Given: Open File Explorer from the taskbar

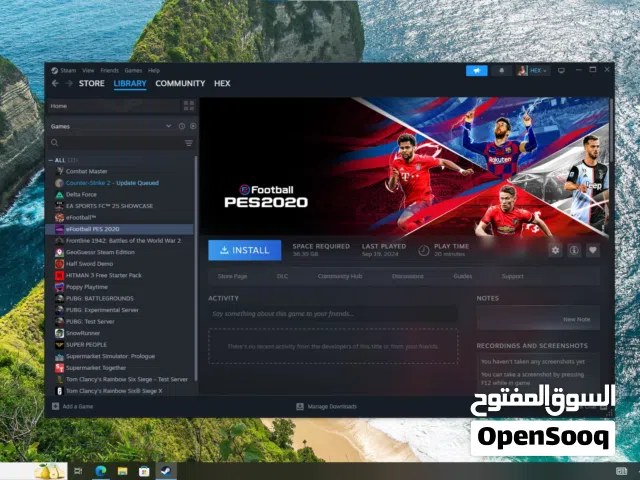Looking at the screenshot, I should pyautogui.click(x=122, y=471).
